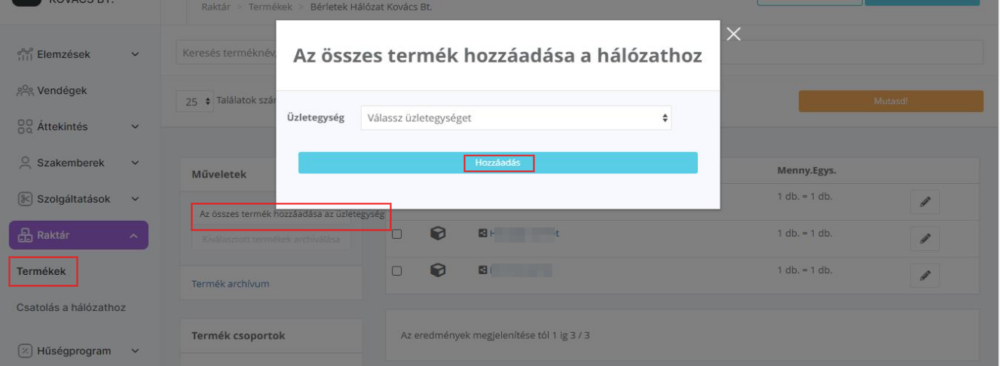Click the box icon in third product row

(x=438, y=270)
